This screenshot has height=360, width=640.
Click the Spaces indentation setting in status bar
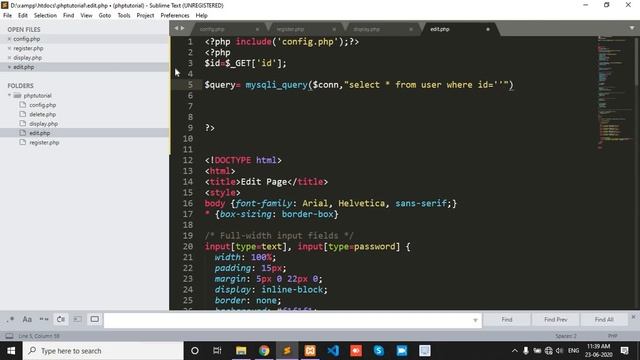click(566, 336)
